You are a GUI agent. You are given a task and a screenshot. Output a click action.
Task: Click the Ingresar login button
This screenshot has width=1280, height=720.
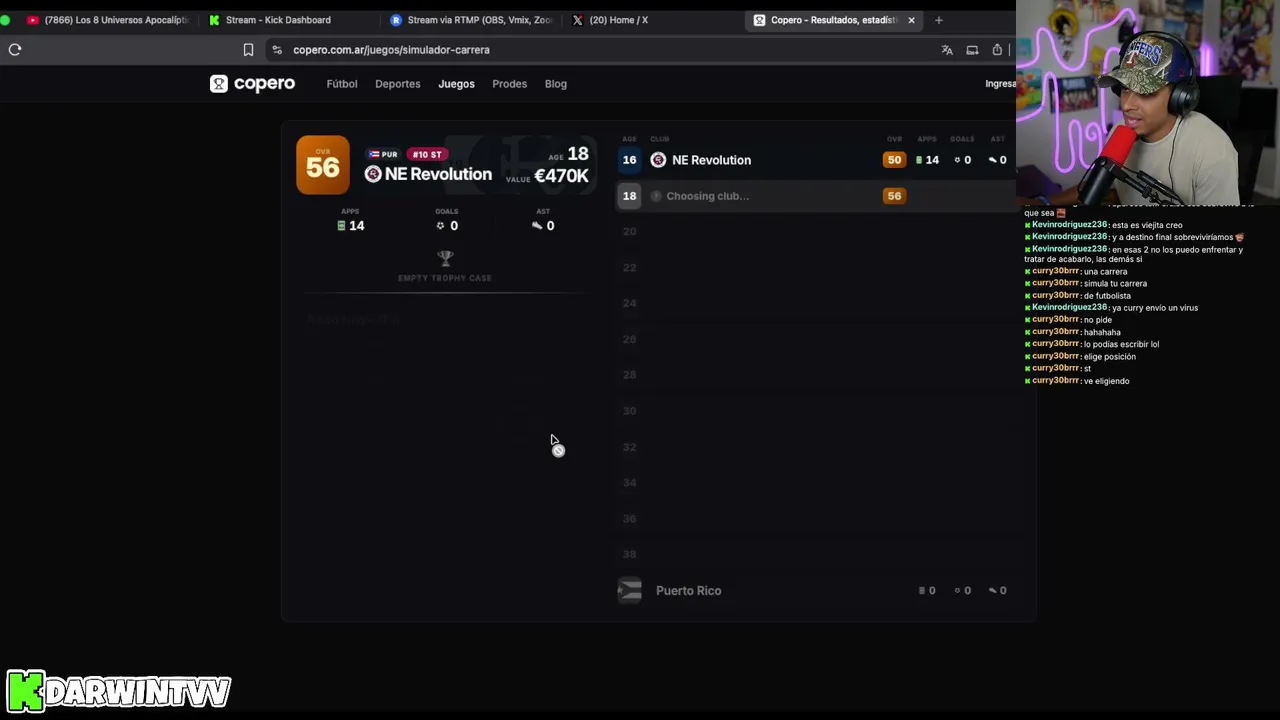(x=1001, y=84)
